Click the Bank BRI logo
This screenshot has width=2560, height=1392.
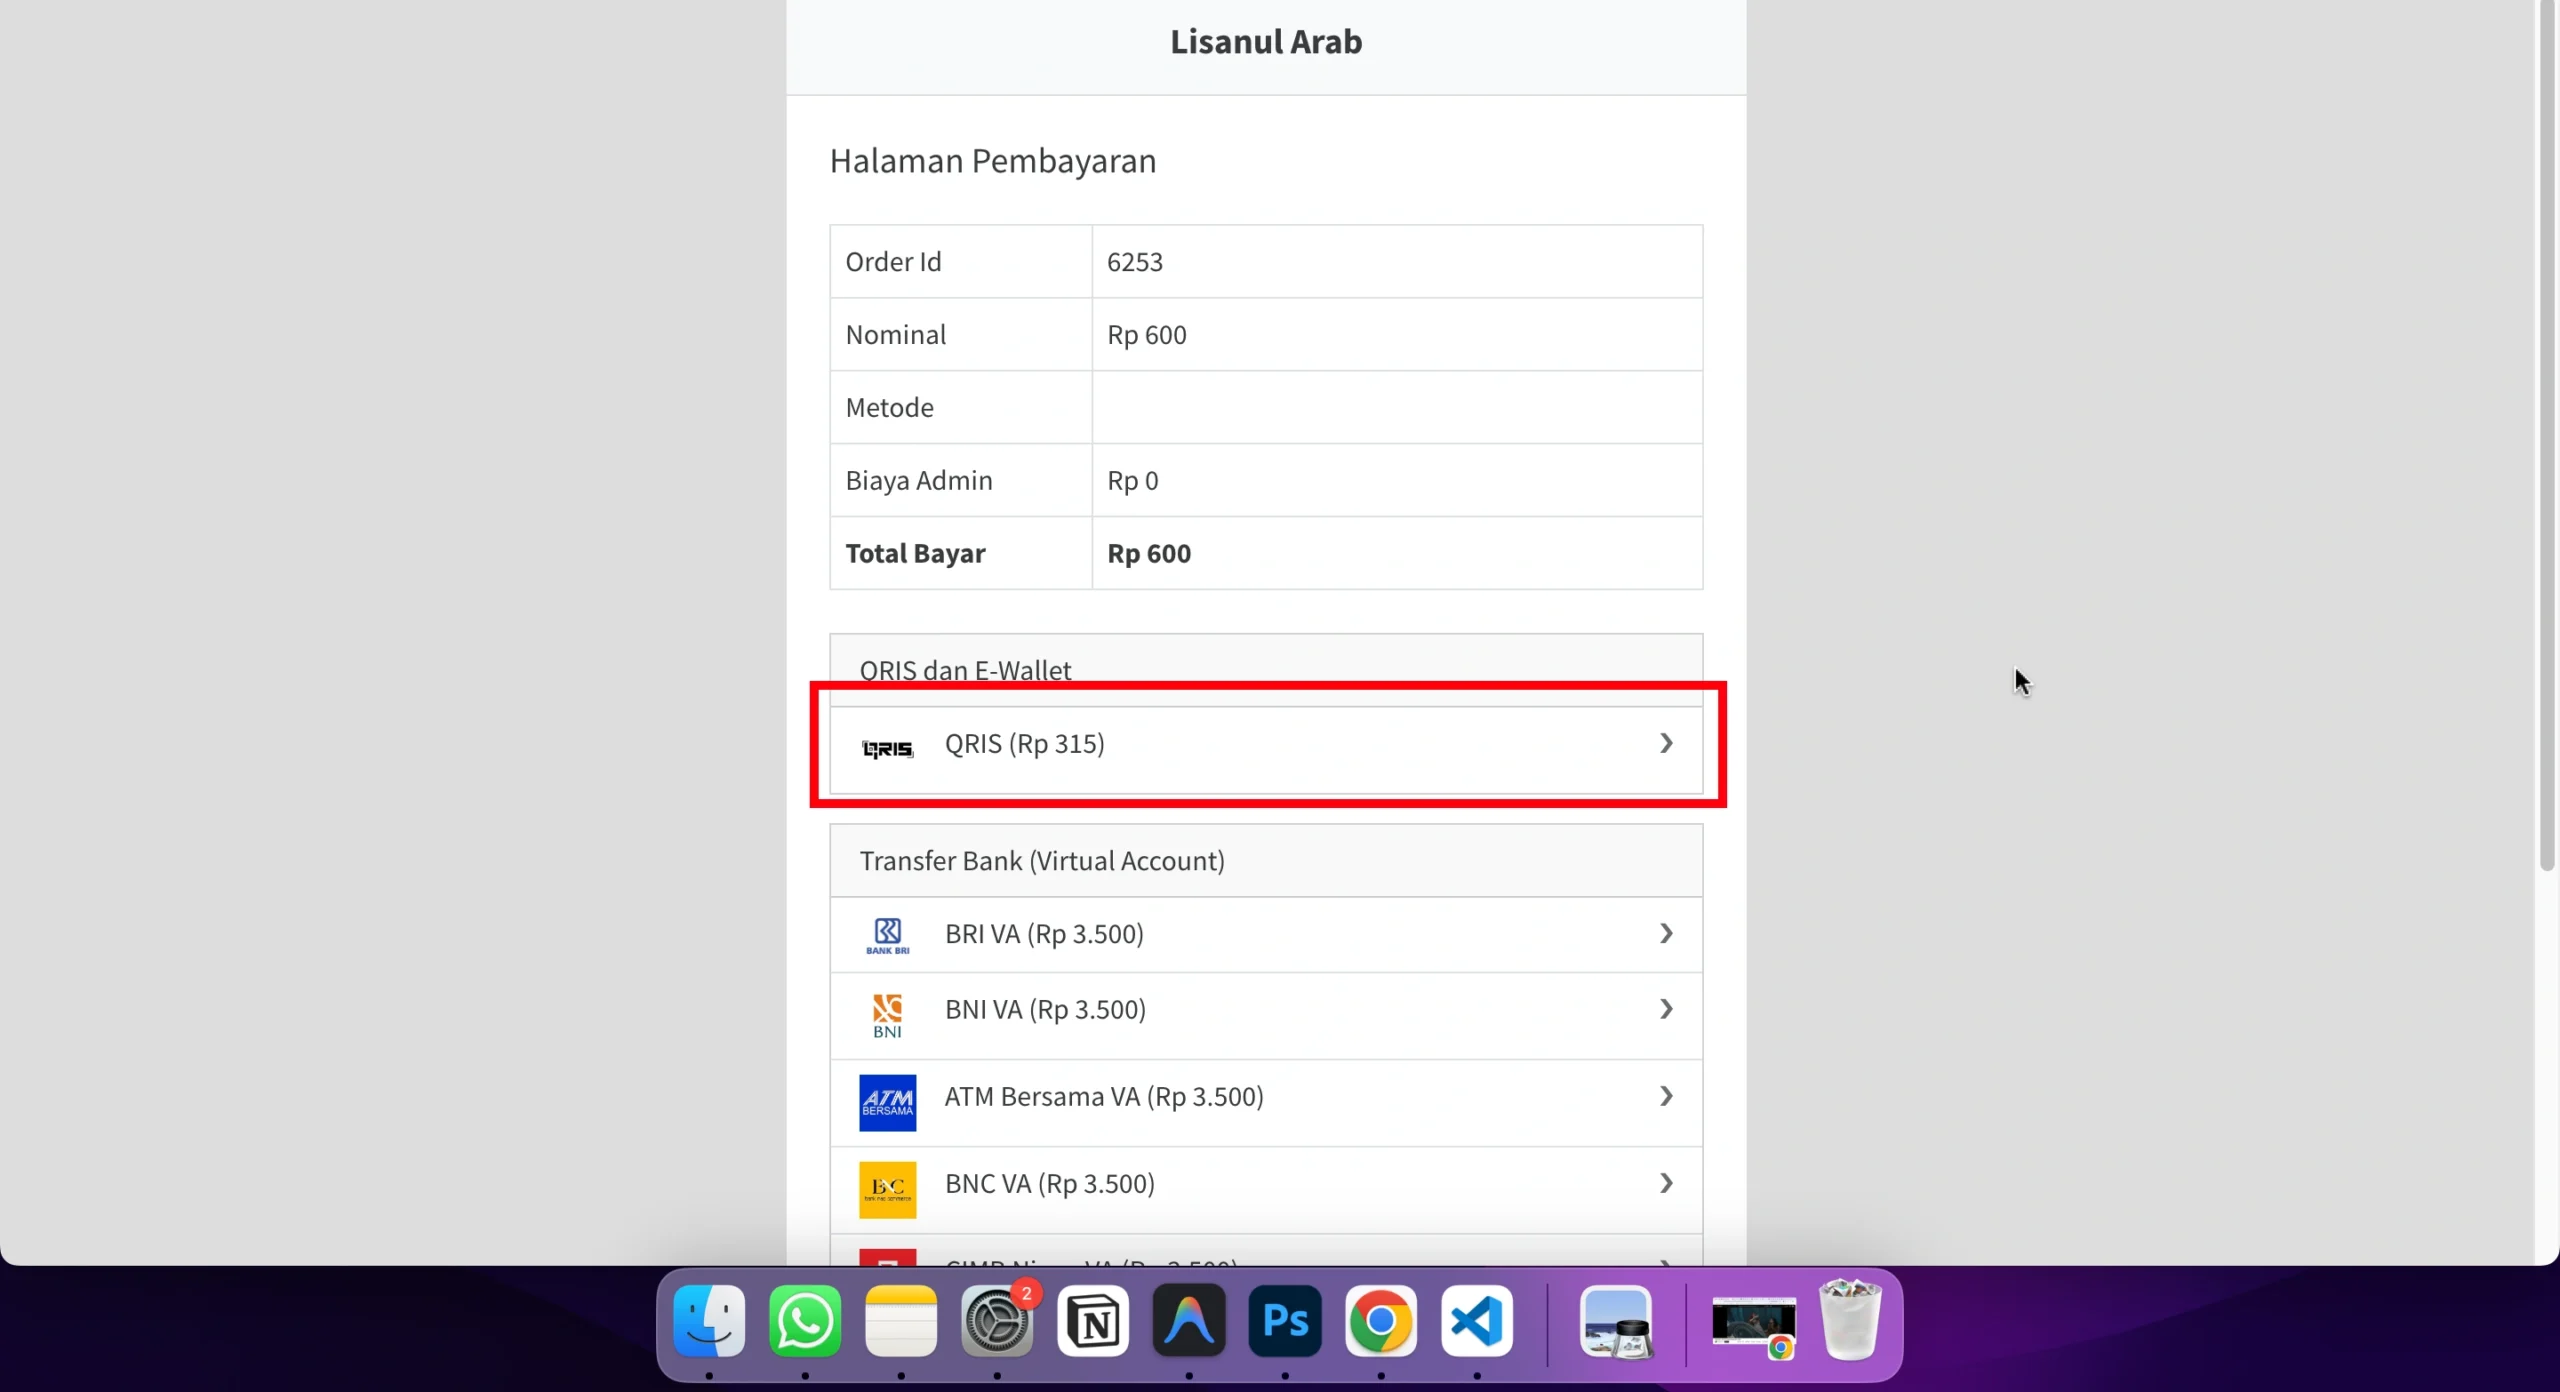point(887,936)
